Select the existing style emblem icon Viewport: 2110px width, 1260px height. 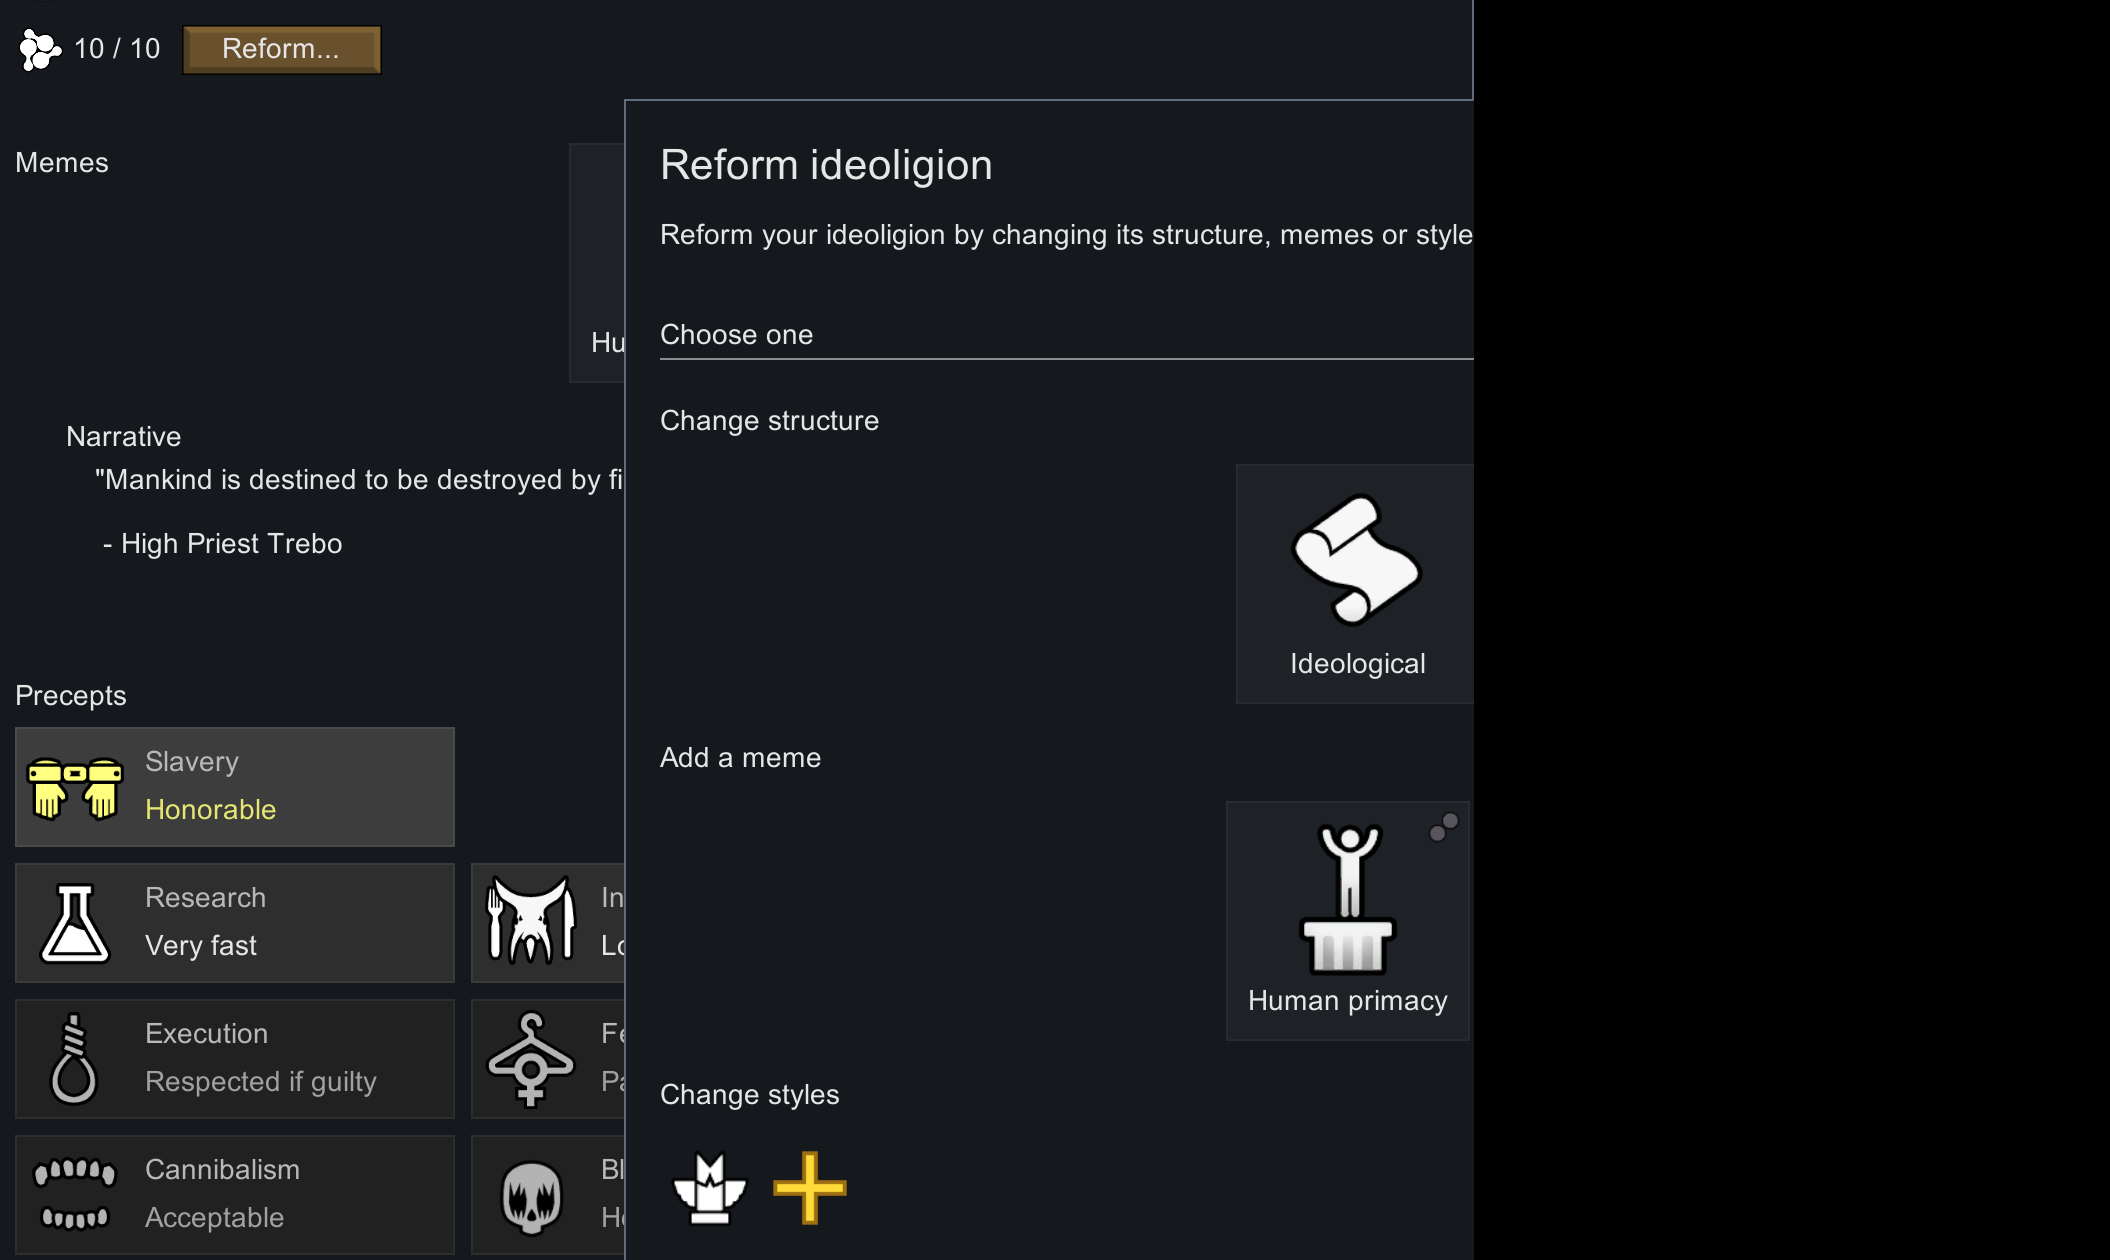click(710, 1188)
